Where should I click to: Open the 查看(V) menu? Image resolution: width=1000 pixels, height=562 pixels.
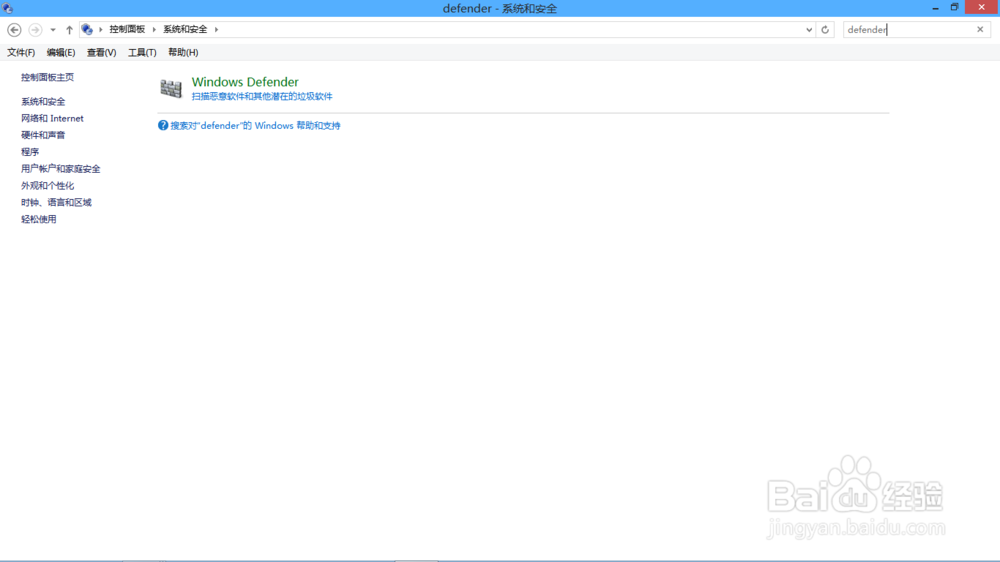pyautogui.click(x=101, y=52)
